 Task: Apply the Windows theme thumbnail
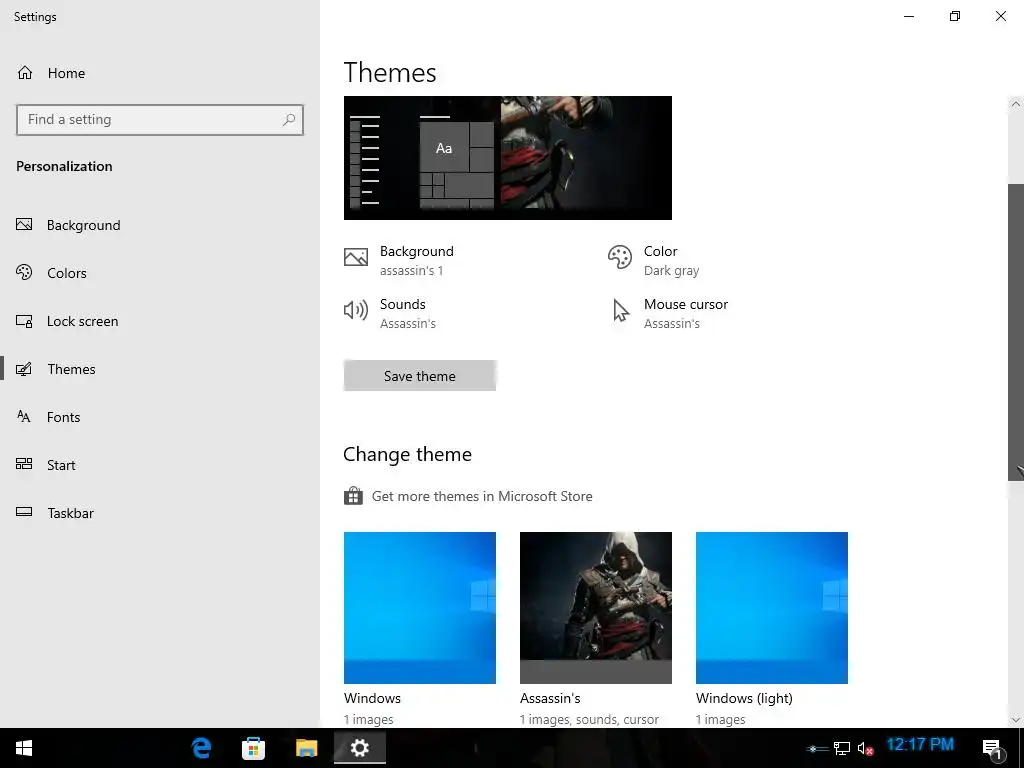click(420, 607)
